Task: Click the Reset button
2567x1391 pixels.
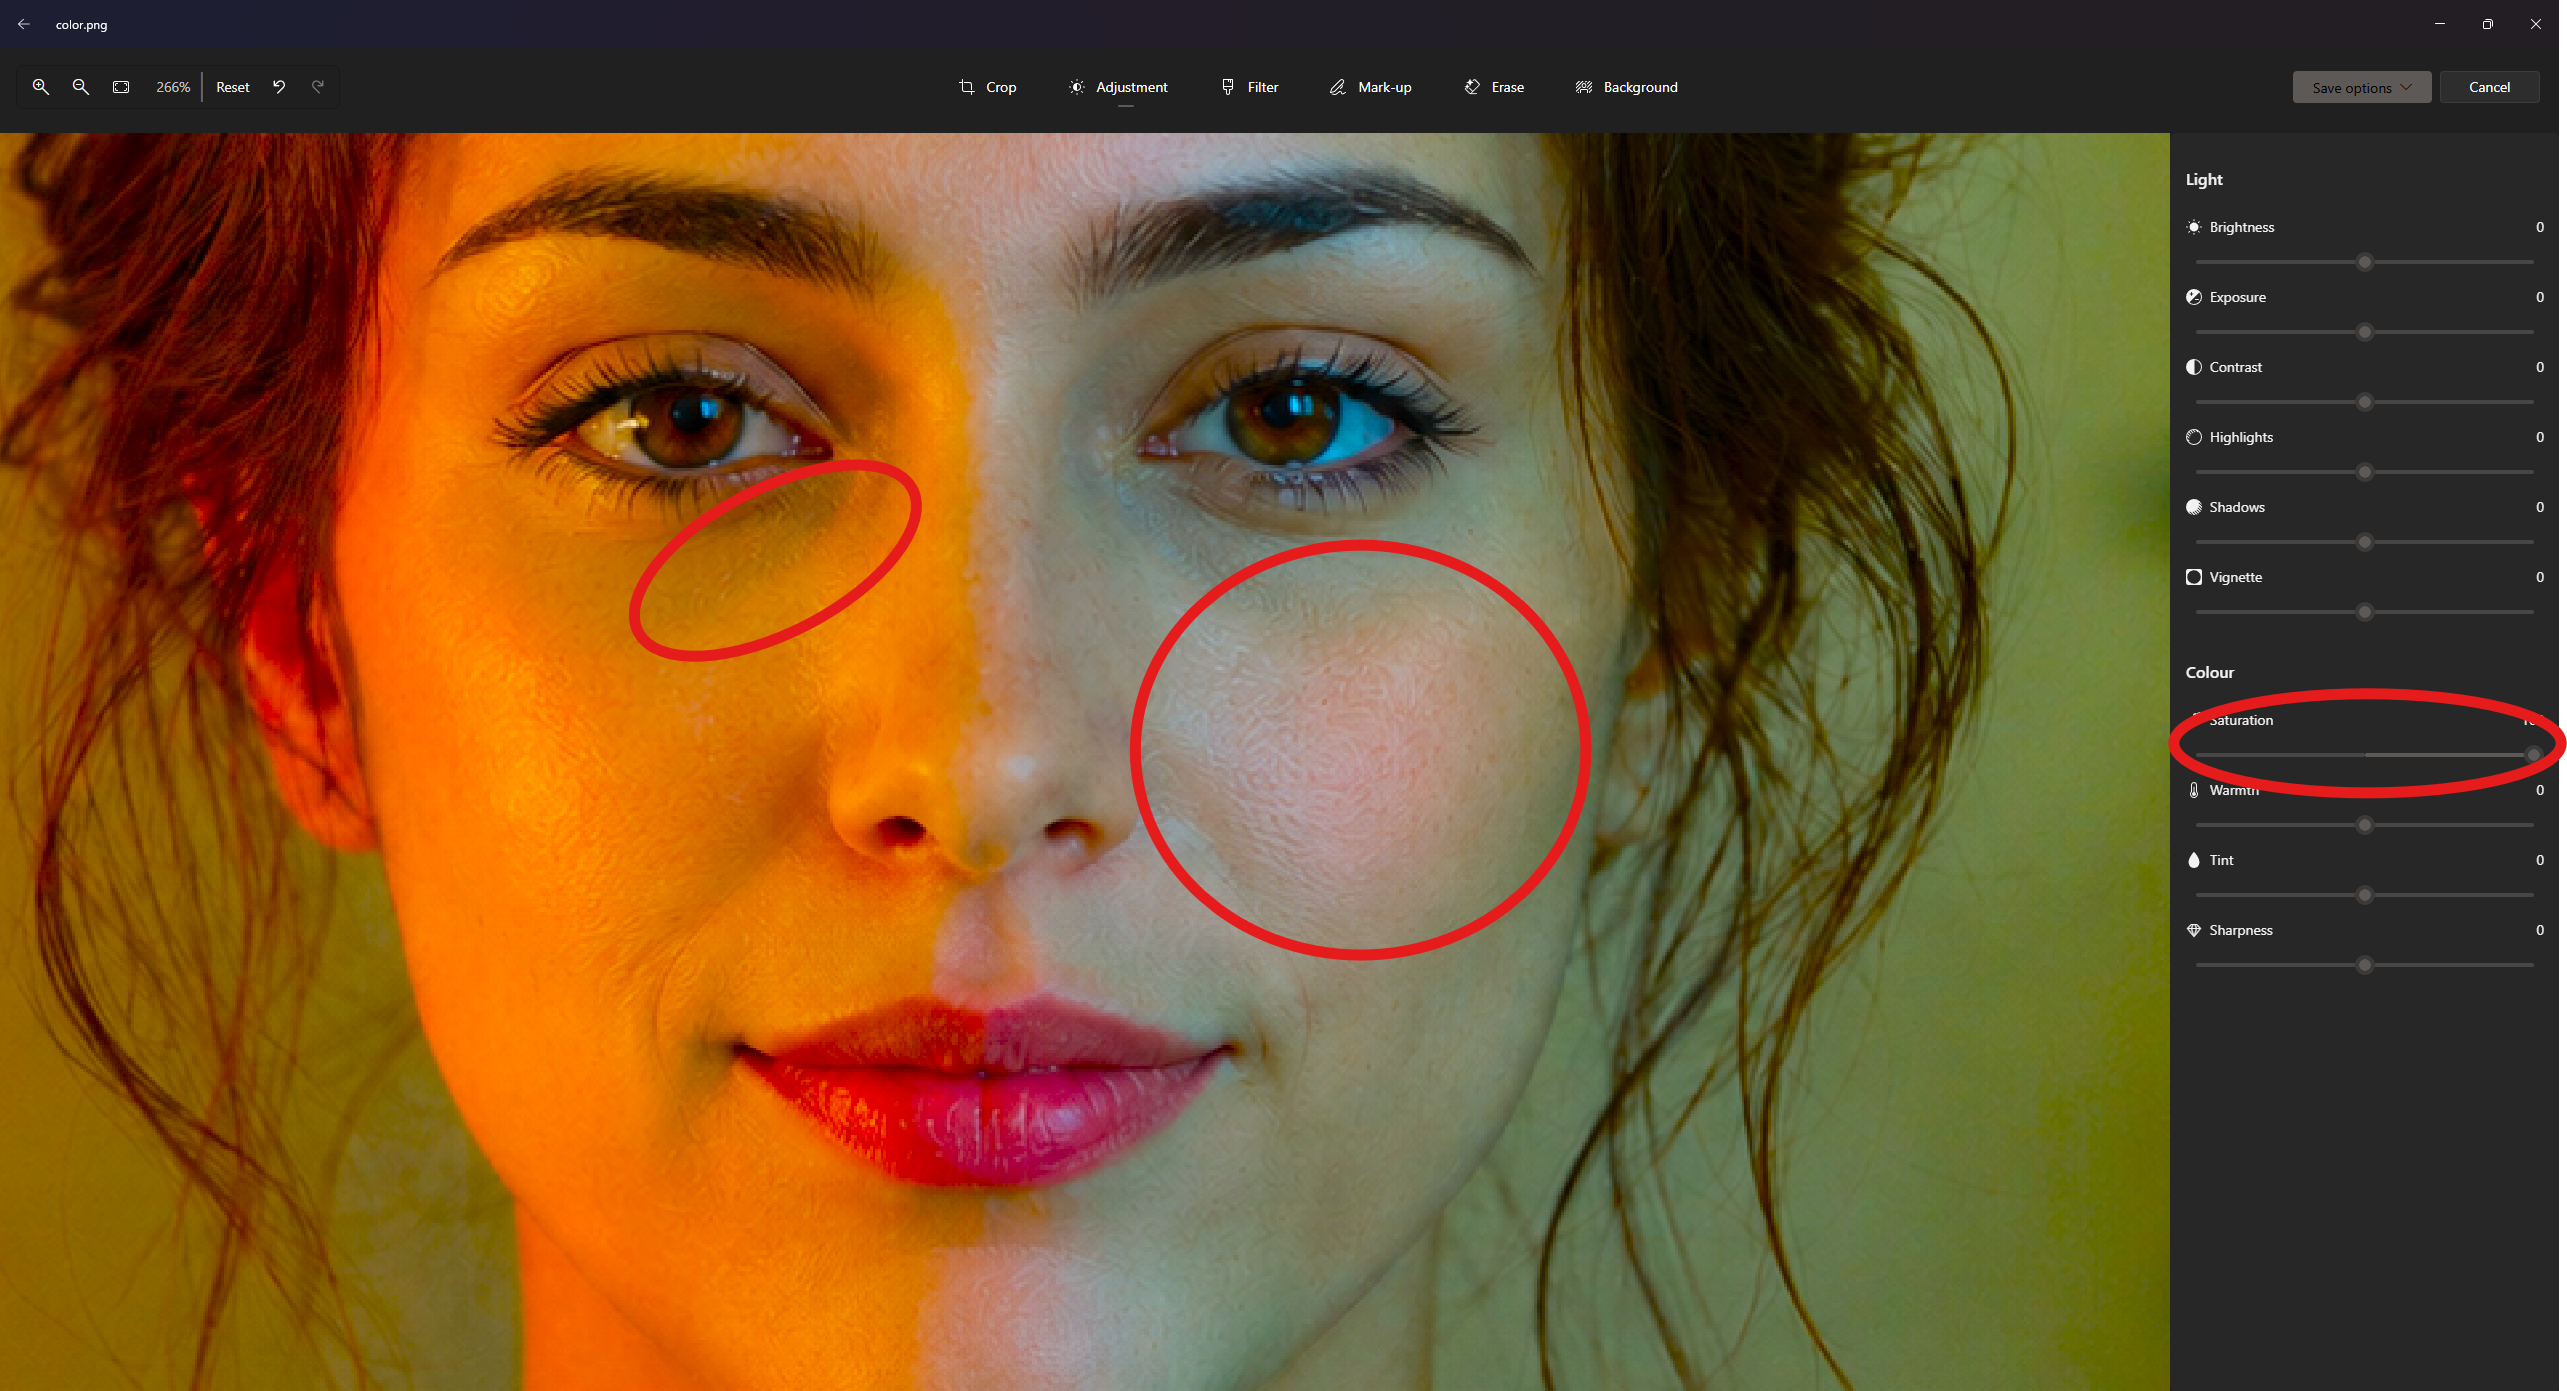Action: pos(233,87)
